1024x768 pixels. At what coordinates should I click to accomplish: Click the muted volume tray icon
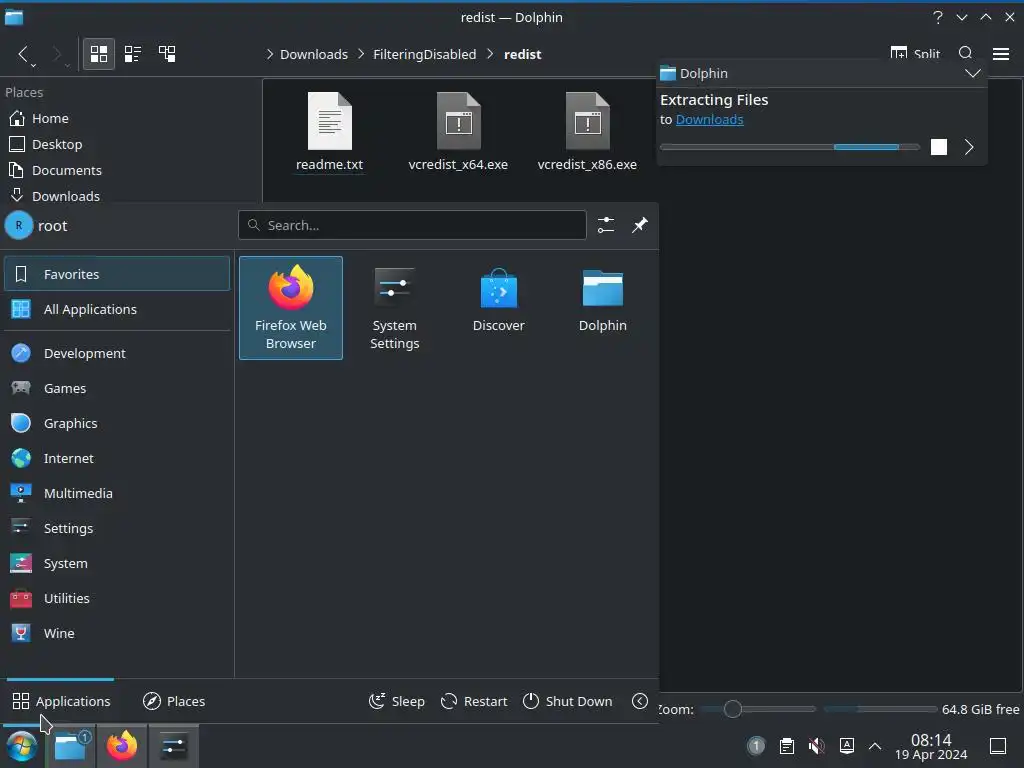pos(816,746)
